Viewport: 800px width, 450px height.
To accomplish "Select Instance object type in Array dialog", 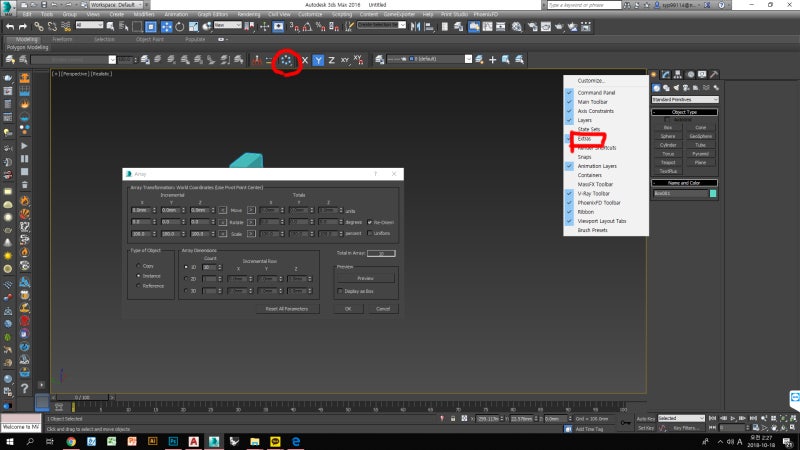I will point(138,276).
